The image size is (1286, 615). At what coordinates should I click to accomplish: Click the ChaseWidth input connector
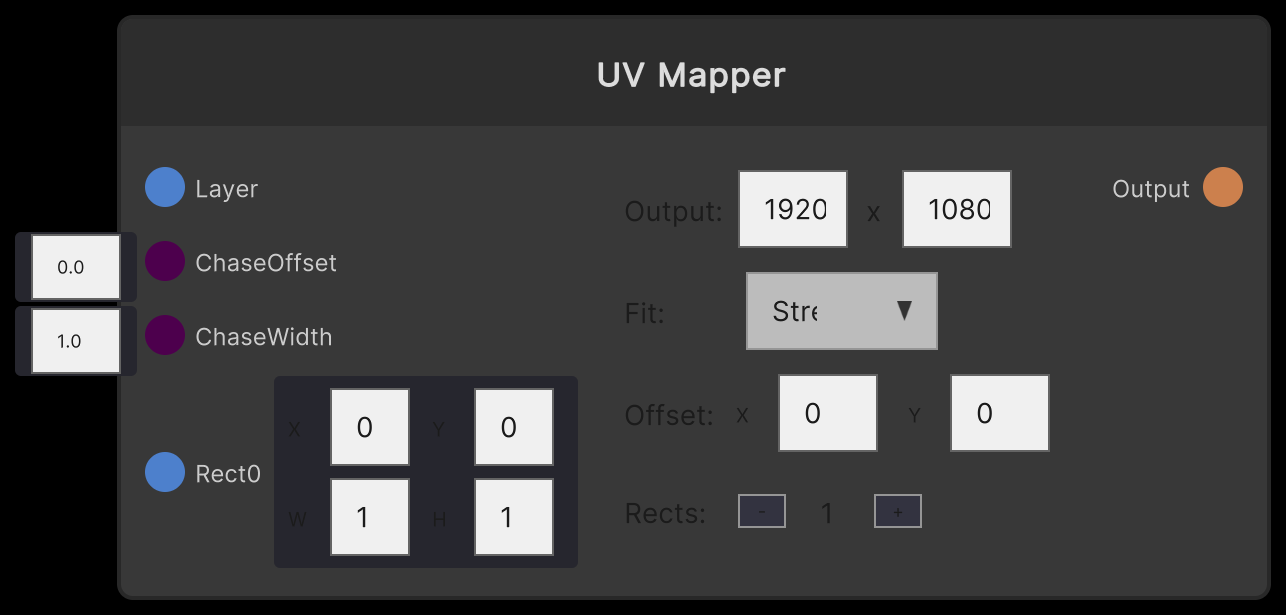point(165,336)
